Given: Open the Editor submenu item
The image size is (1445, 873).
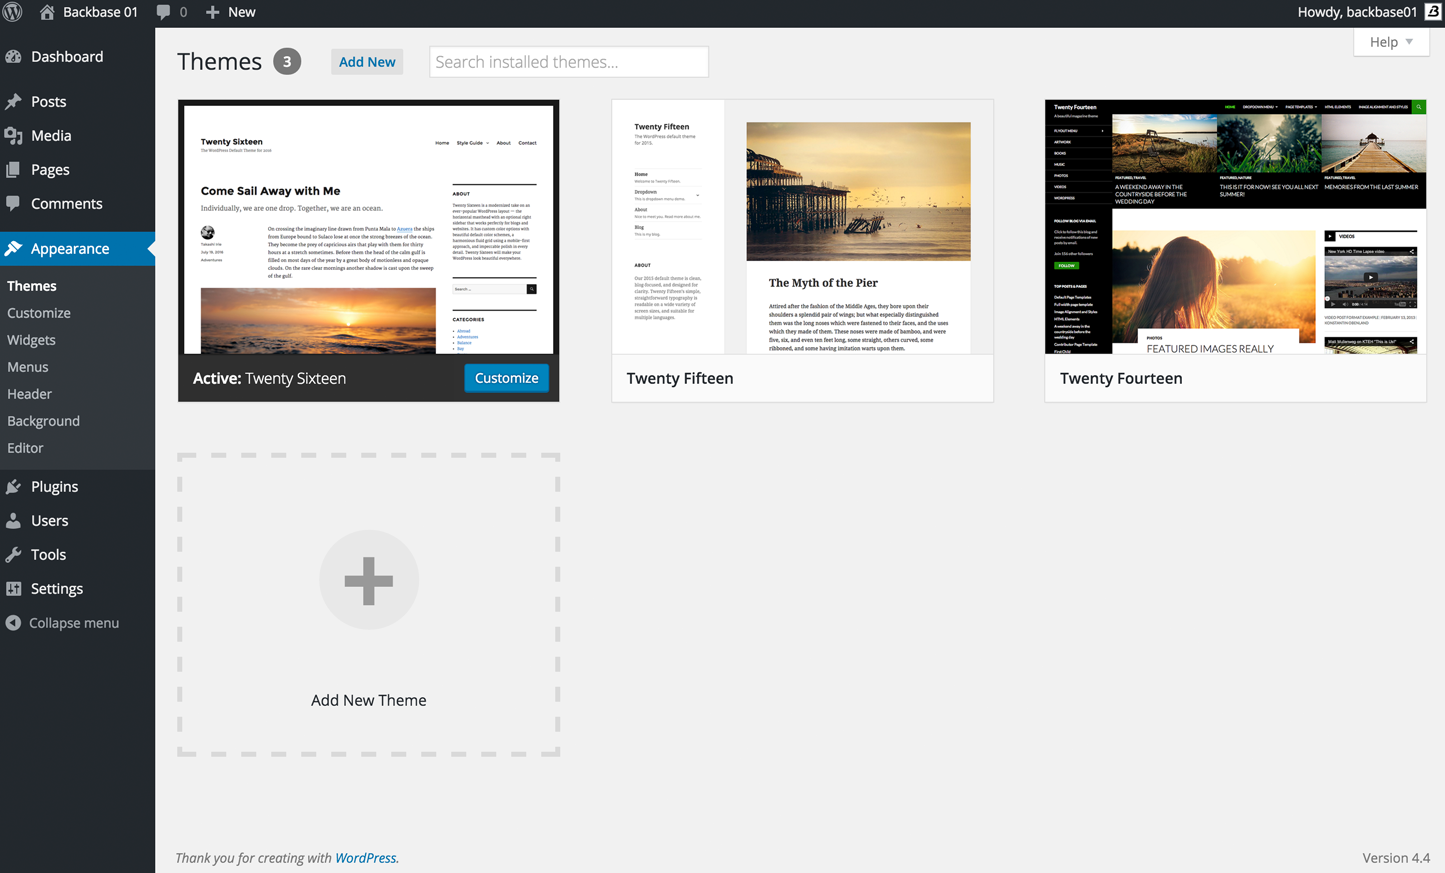Looking at the screenshot, I should [25, 448].
